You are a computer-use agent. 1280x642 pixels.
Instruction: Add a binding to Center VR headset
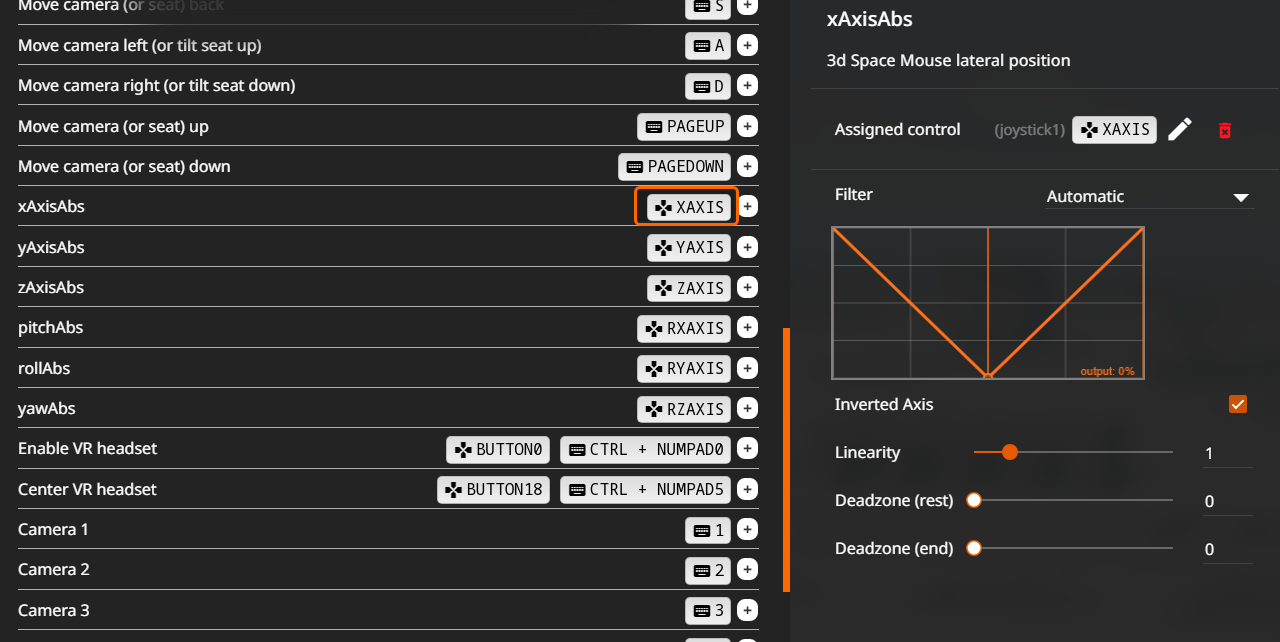(x=747, y=489)
